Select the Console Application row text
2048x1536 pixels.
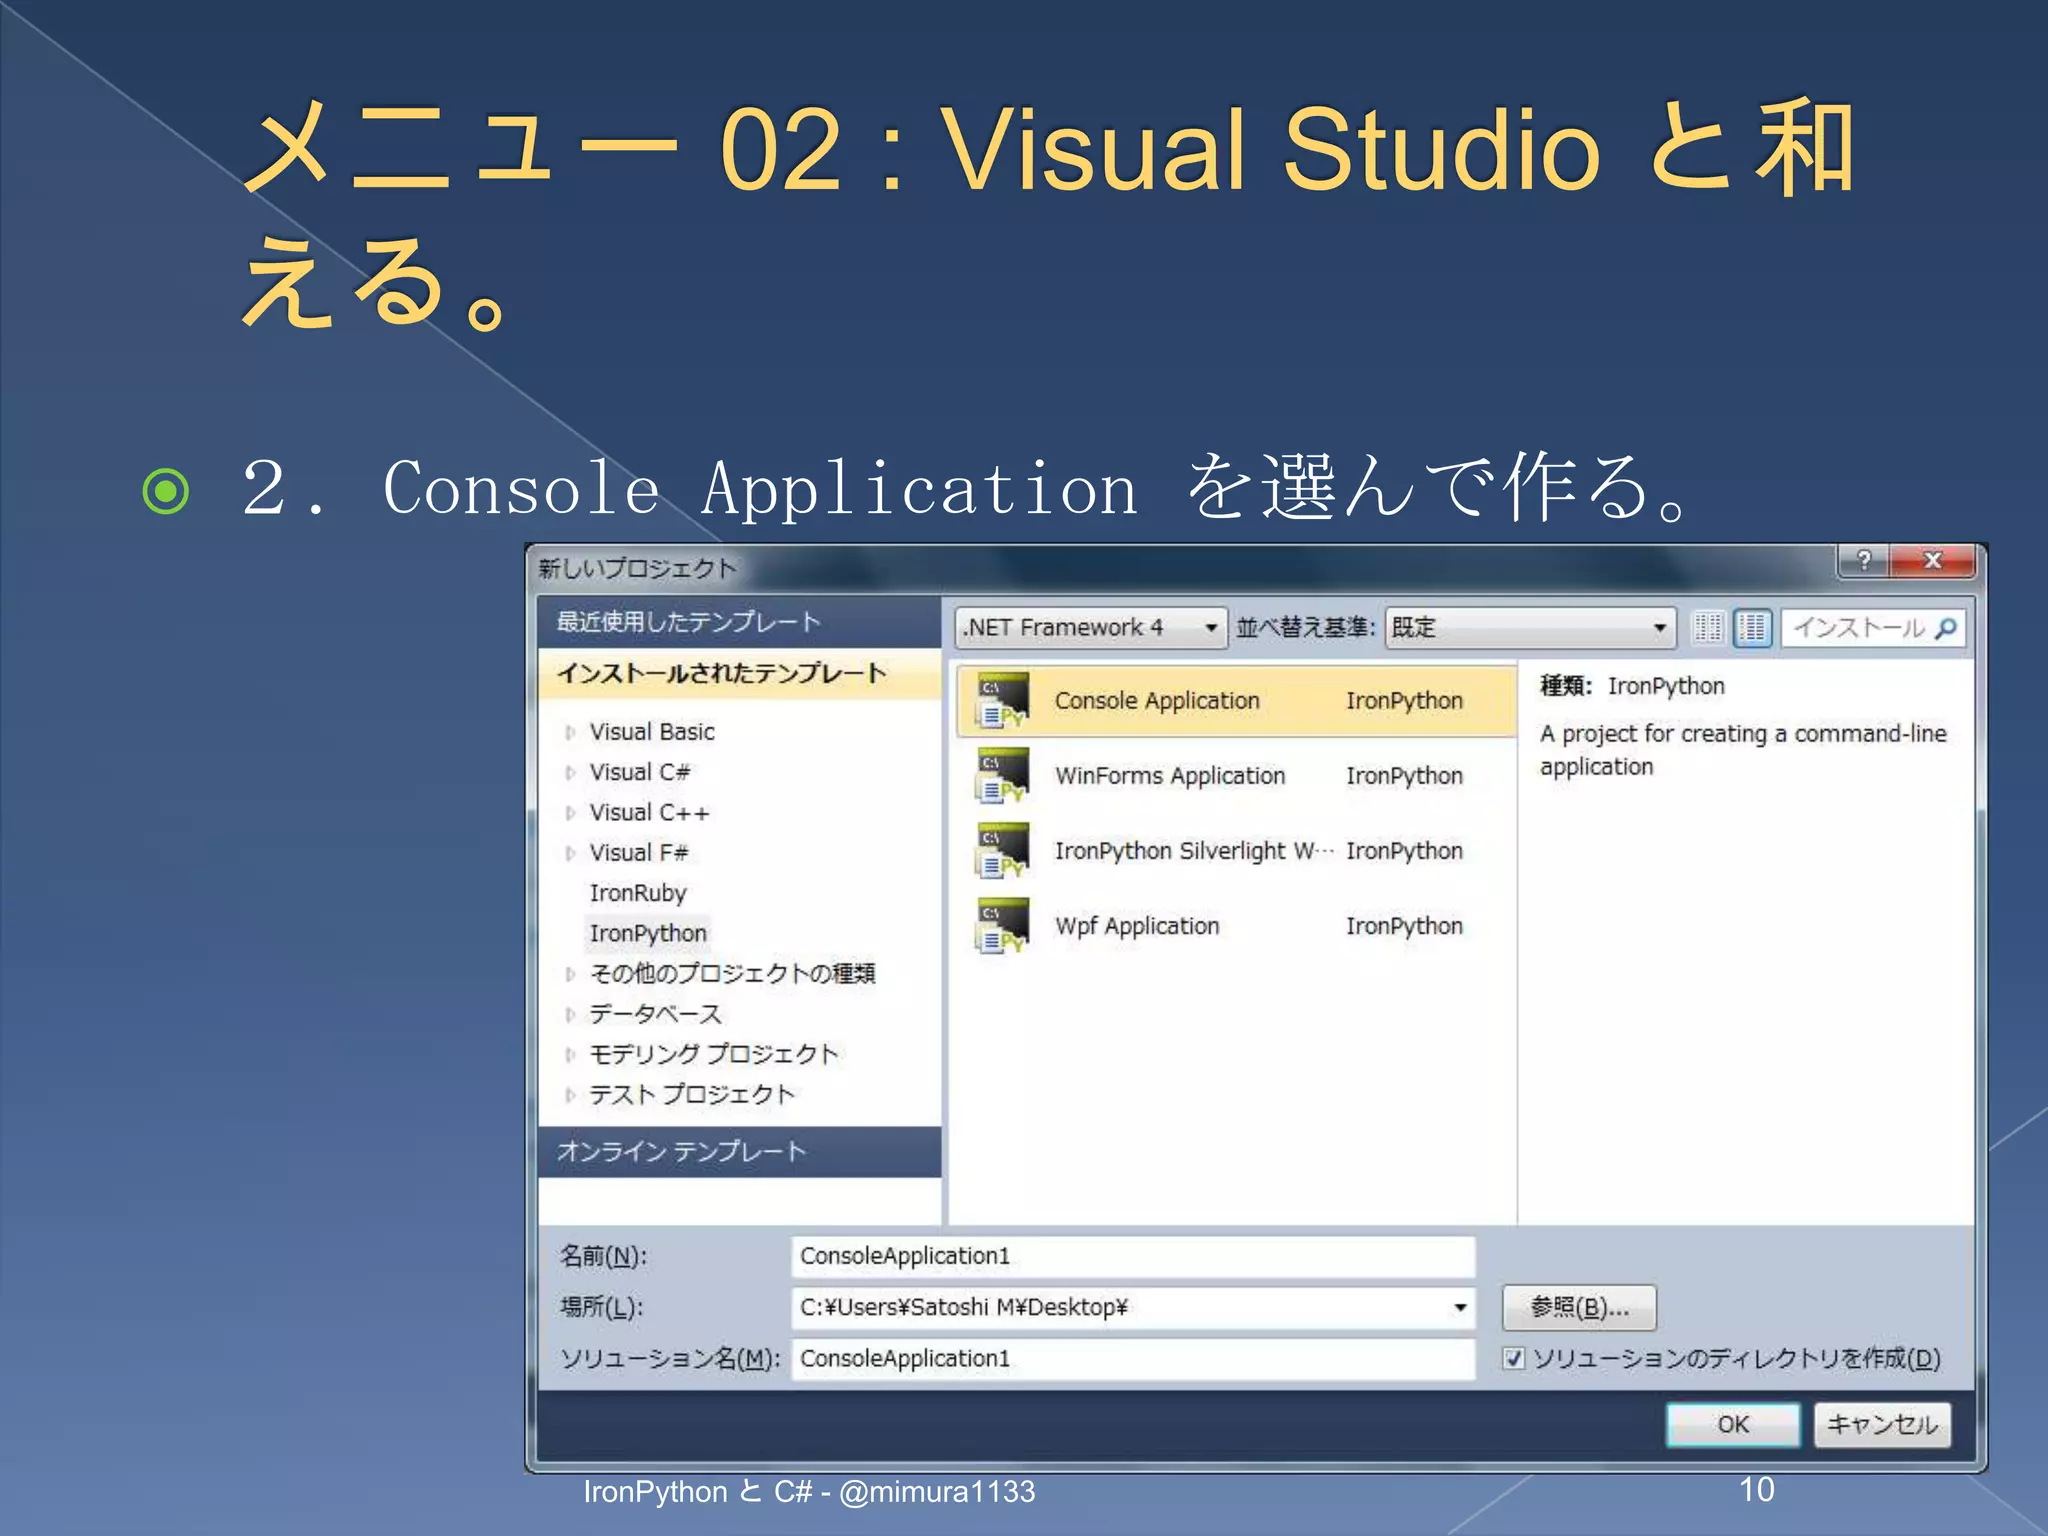click(x=1157, y=701)
